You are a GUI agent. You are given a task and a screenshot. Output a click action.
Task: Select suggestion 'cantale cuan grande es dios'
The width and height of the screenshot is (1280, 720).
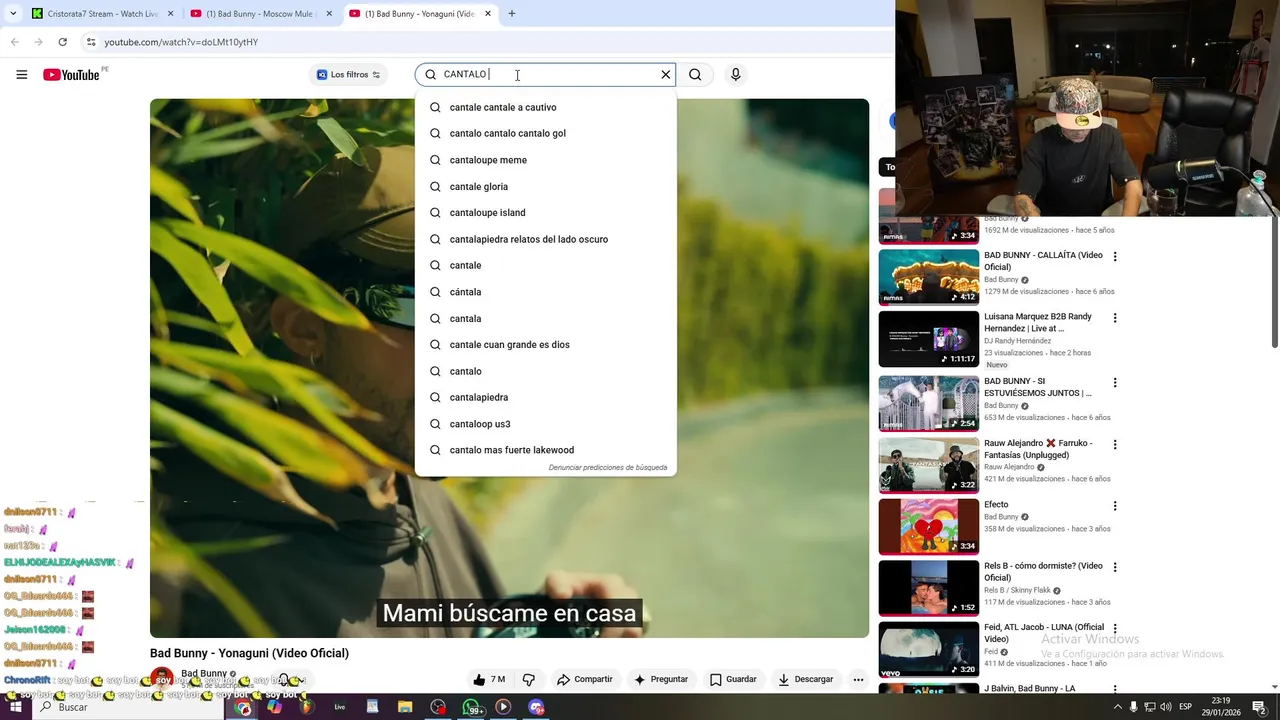tap(546, 344)
